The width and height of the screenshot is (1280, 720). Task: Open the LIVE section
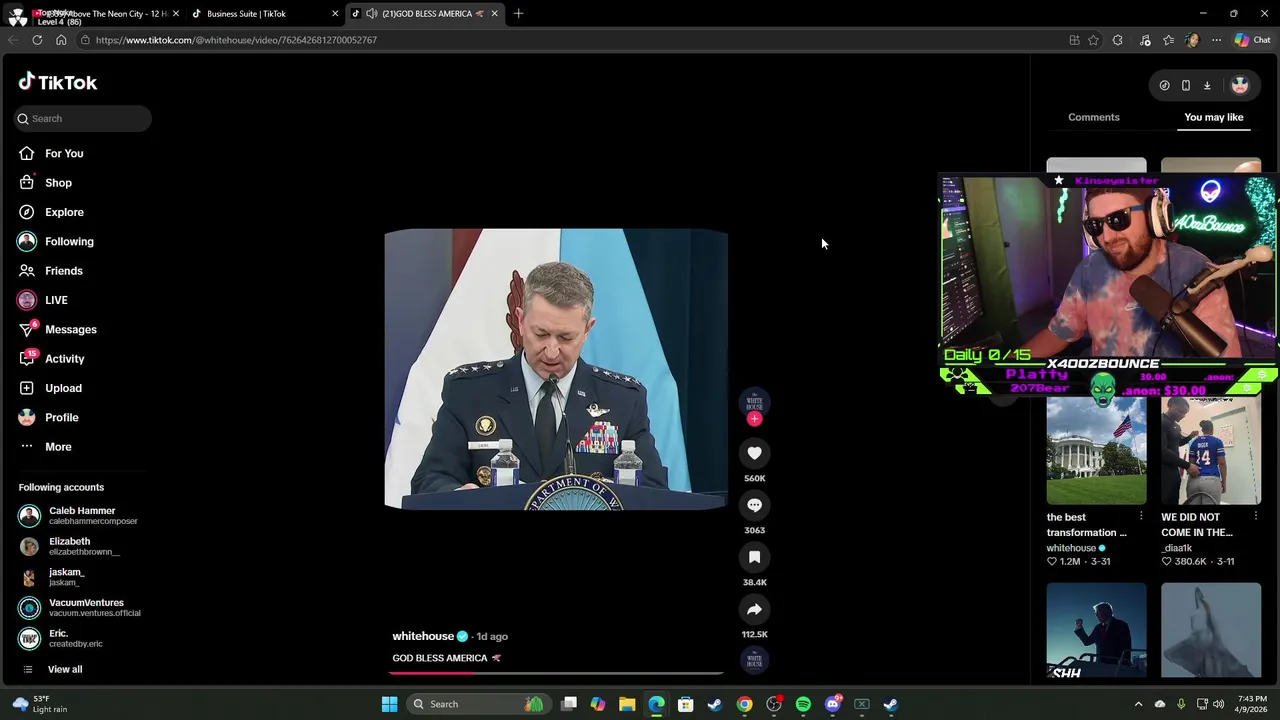(42, 300)
